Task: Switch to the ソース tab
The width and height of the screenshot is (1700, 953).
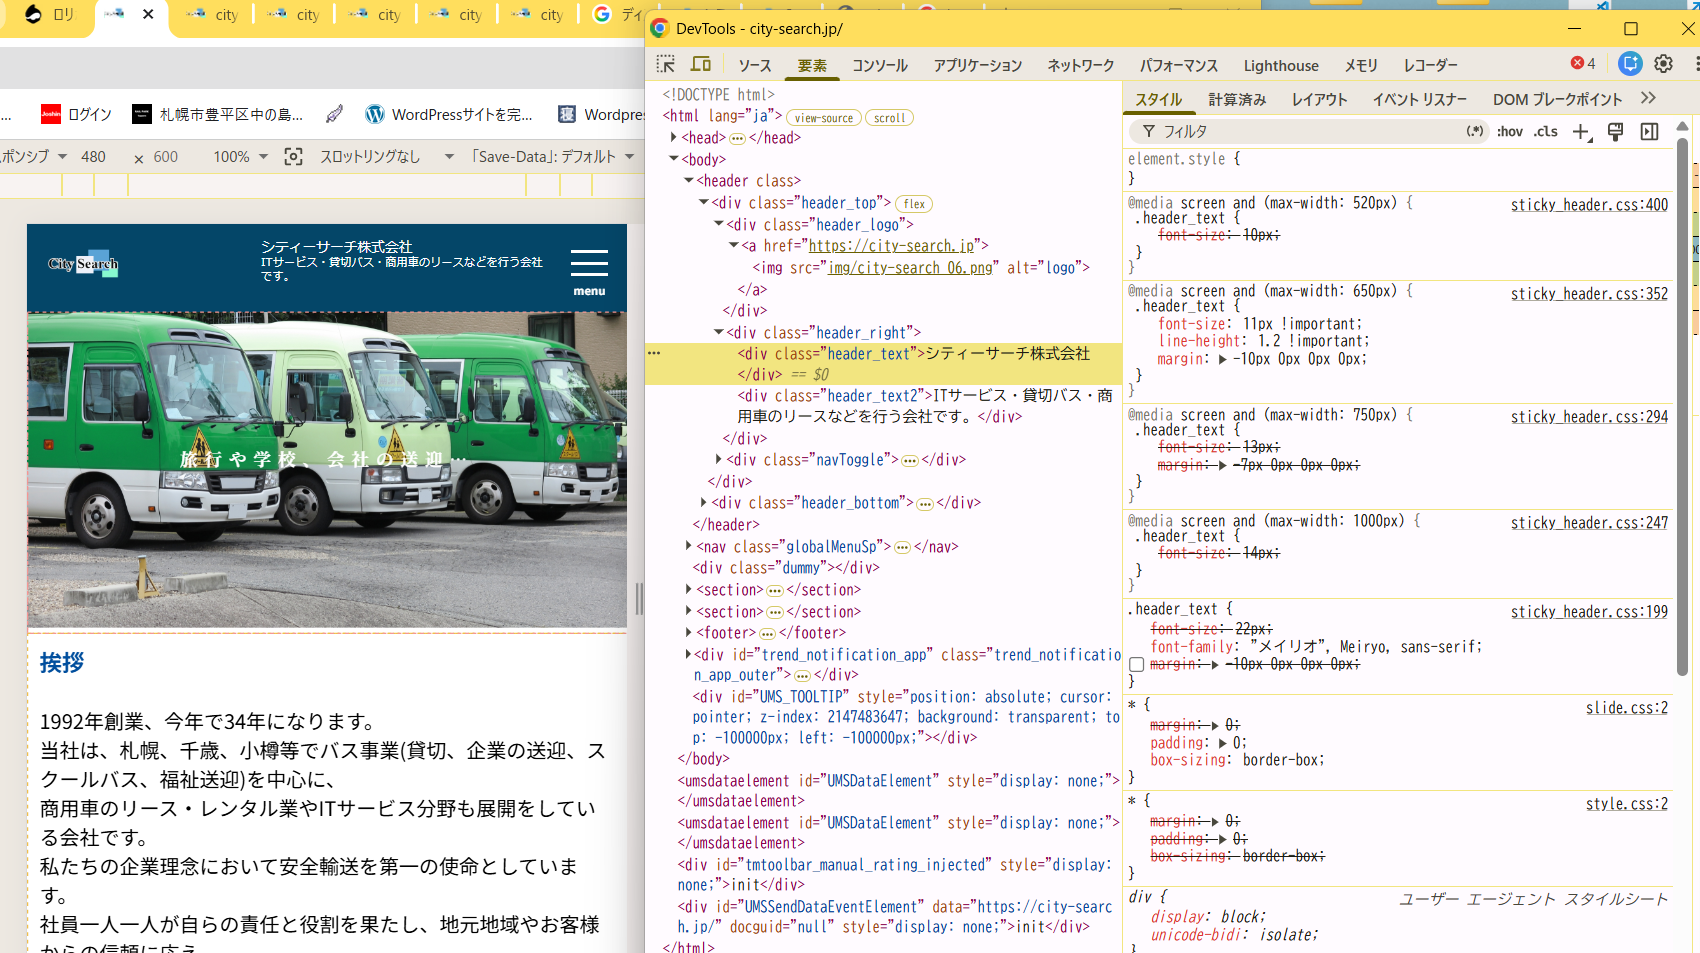Action: 755,66
